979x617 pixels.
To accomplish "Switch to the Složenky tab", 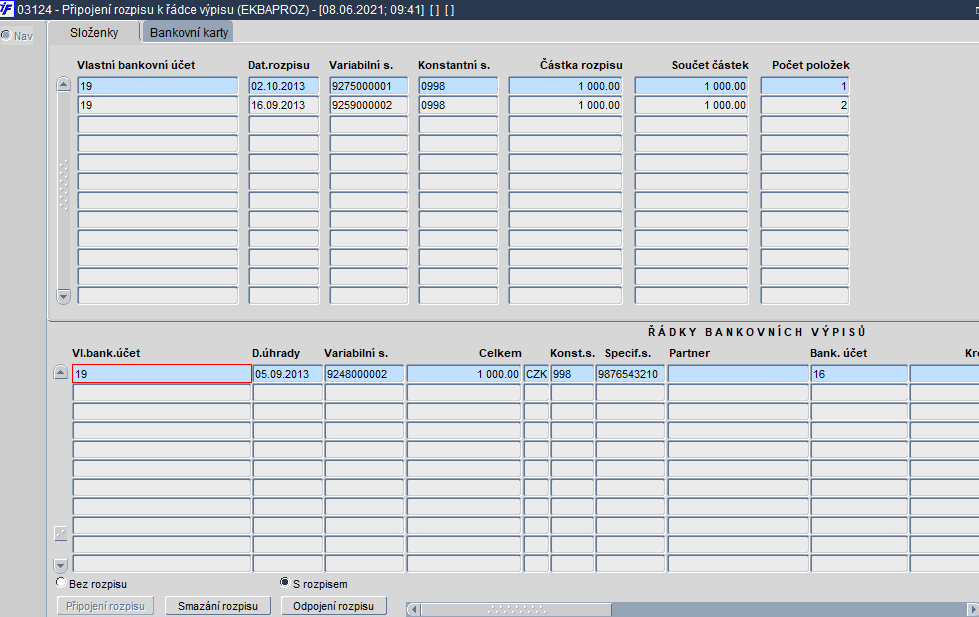I will click(94, 32).
